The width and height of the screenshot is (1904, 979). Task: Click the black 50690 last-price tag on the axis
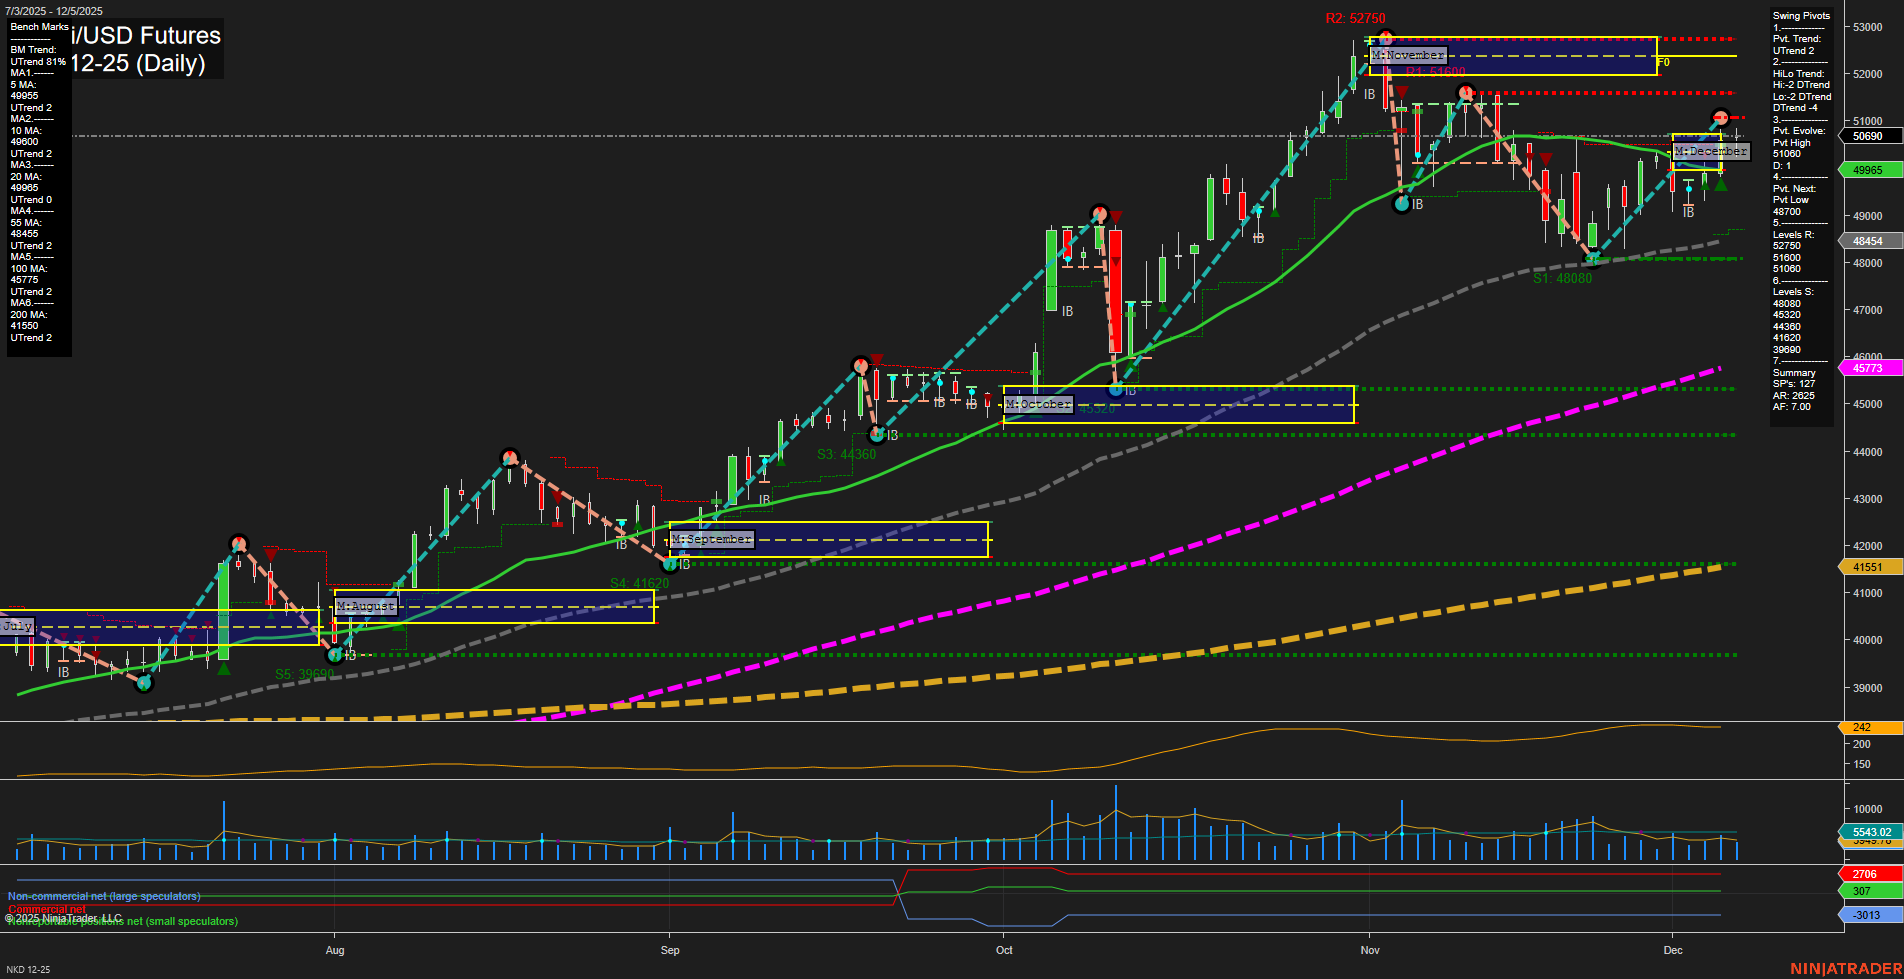click(x=1868, y=135)
